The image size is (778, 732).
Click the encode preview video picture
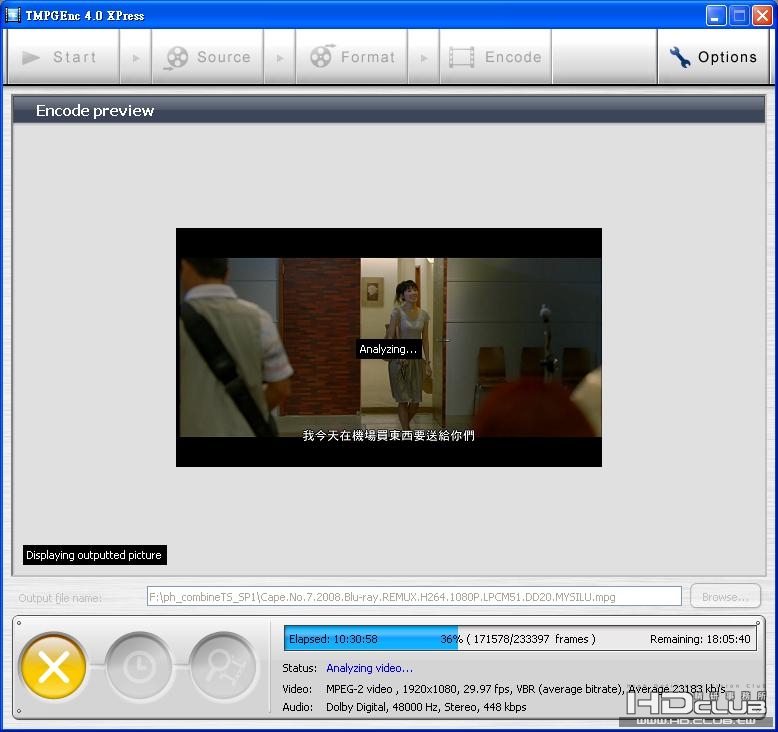coord(389,347)
